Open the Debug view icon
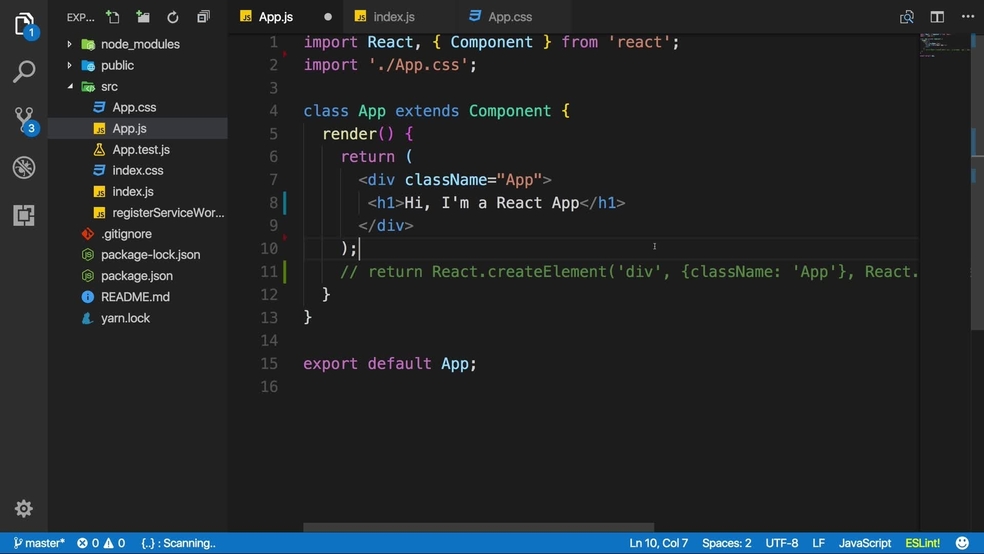984x554 pixels. pyautogui.click(x=24, y=167)
